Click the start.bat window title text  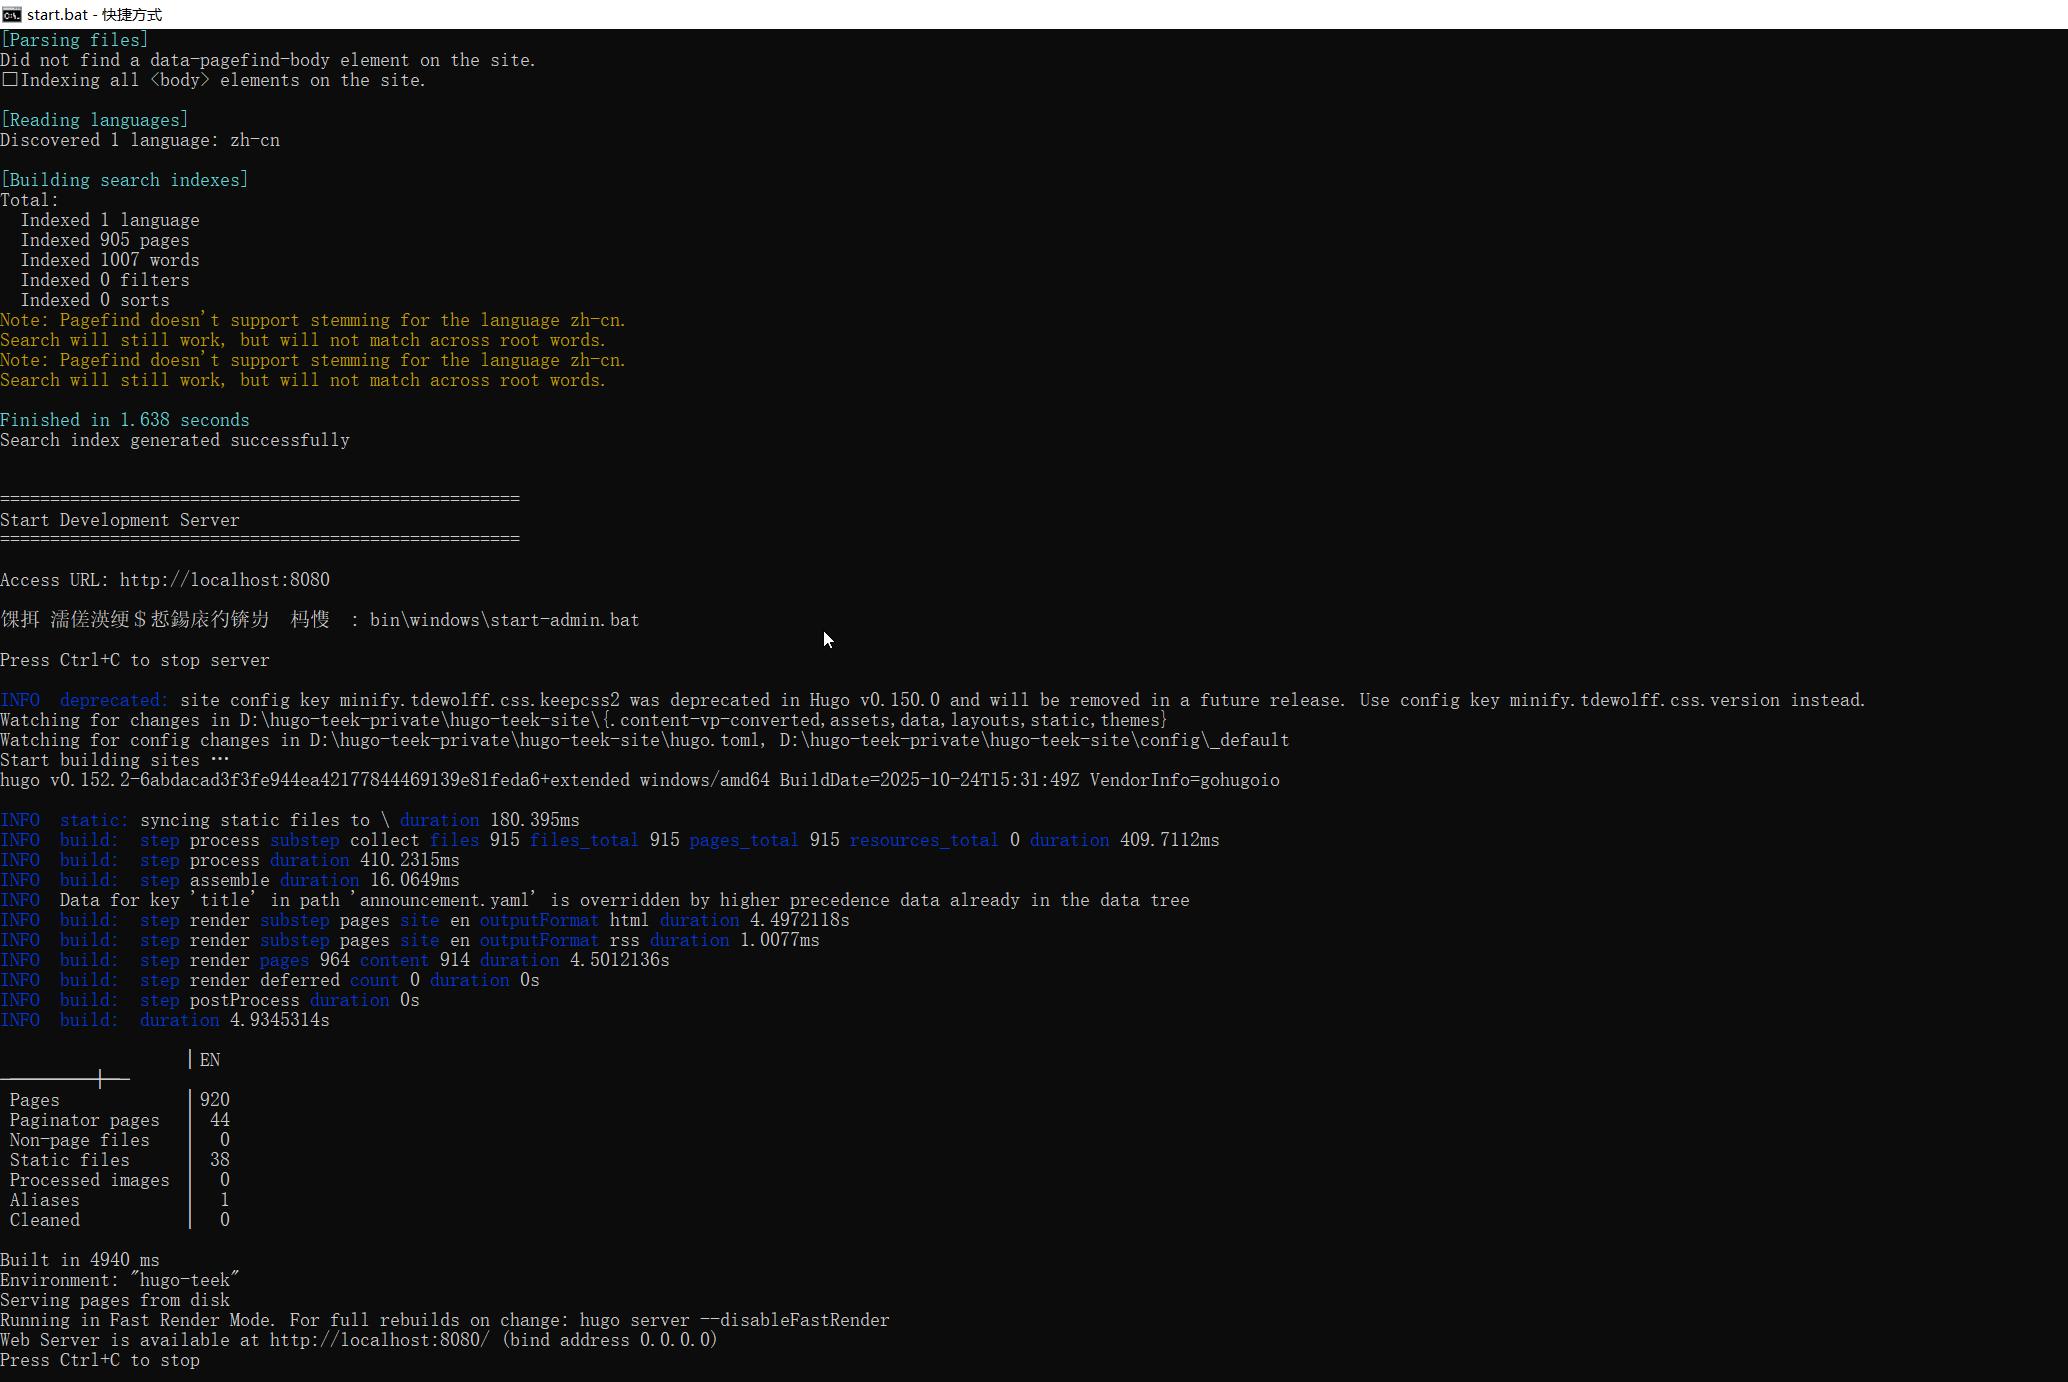pos(94,14)
